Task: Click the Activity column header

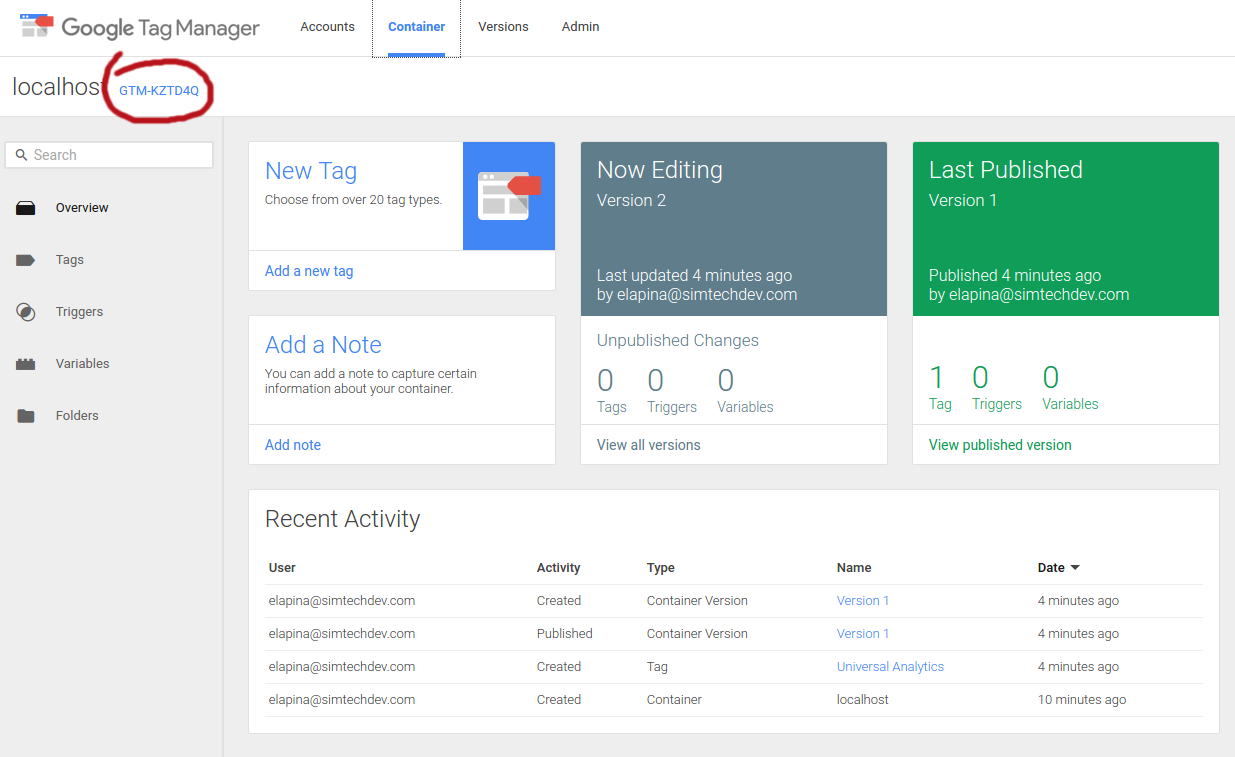Action: [558, 568]
